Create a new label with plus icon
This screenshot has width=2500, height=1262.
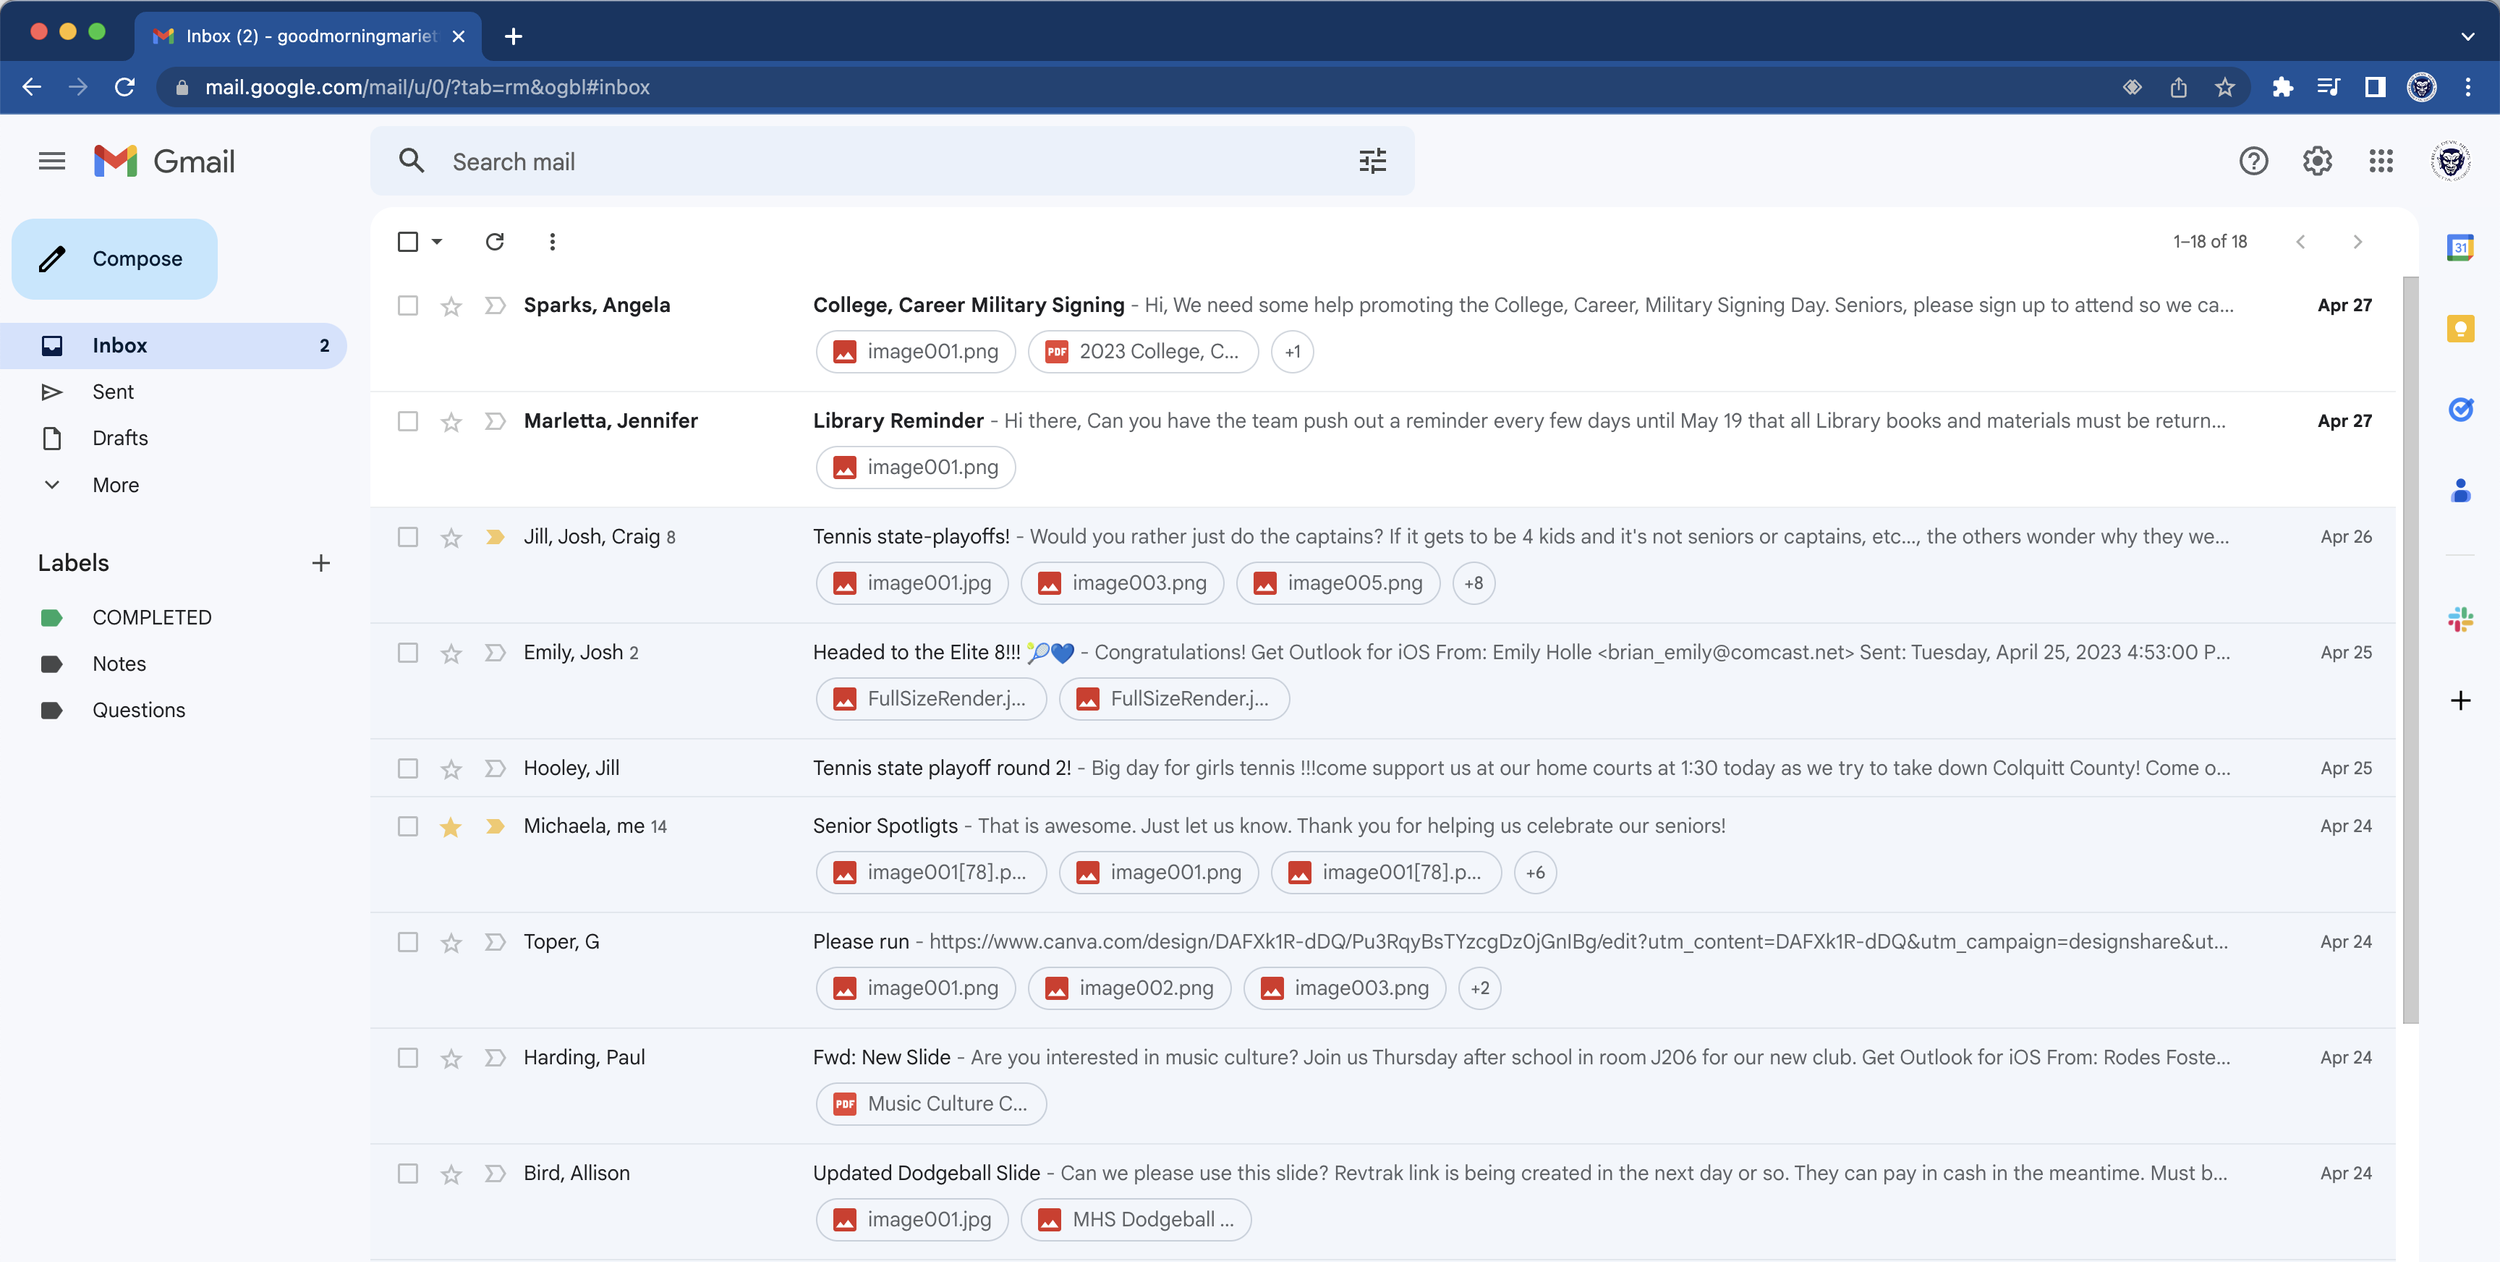coord(320,563)
